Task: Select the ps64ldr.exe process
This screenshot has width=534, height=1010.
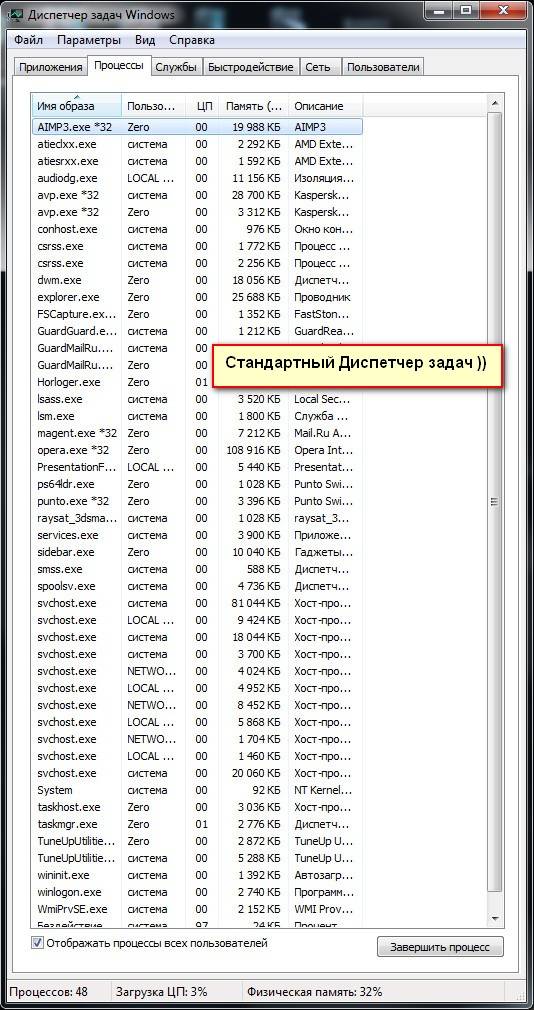Action: 197,484
